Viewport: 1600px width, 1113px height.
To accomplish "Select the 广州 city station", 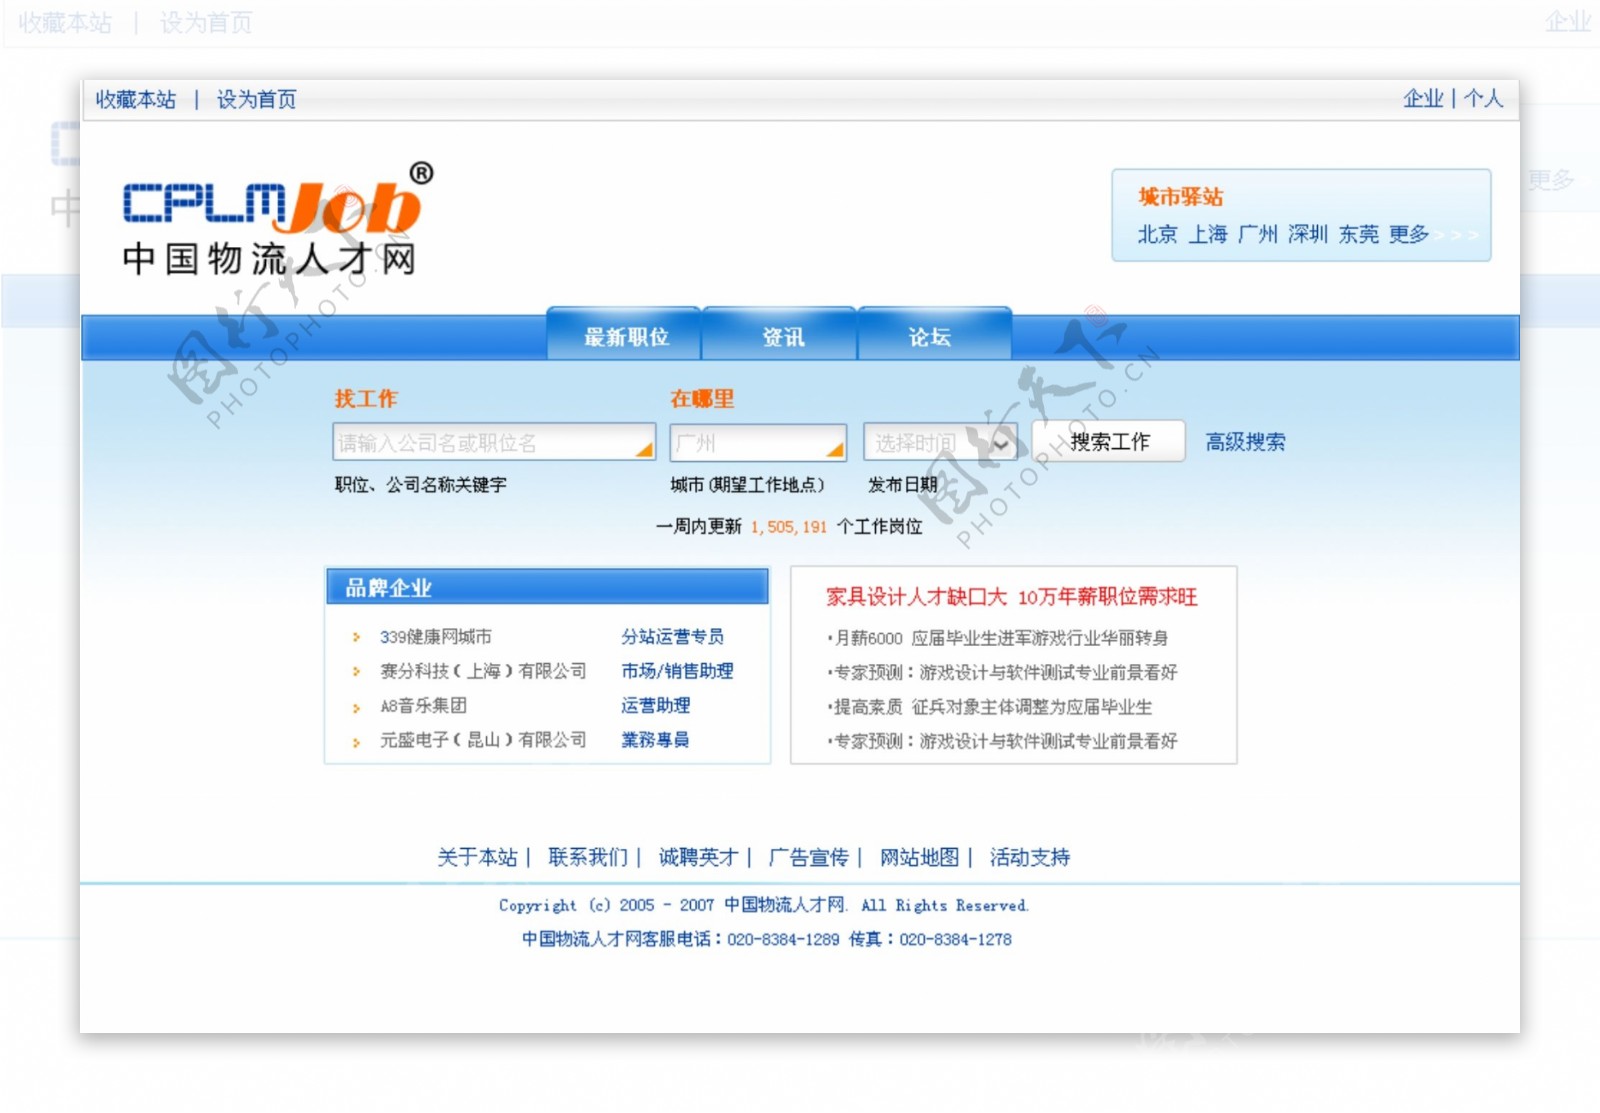I will [1258, 234].
